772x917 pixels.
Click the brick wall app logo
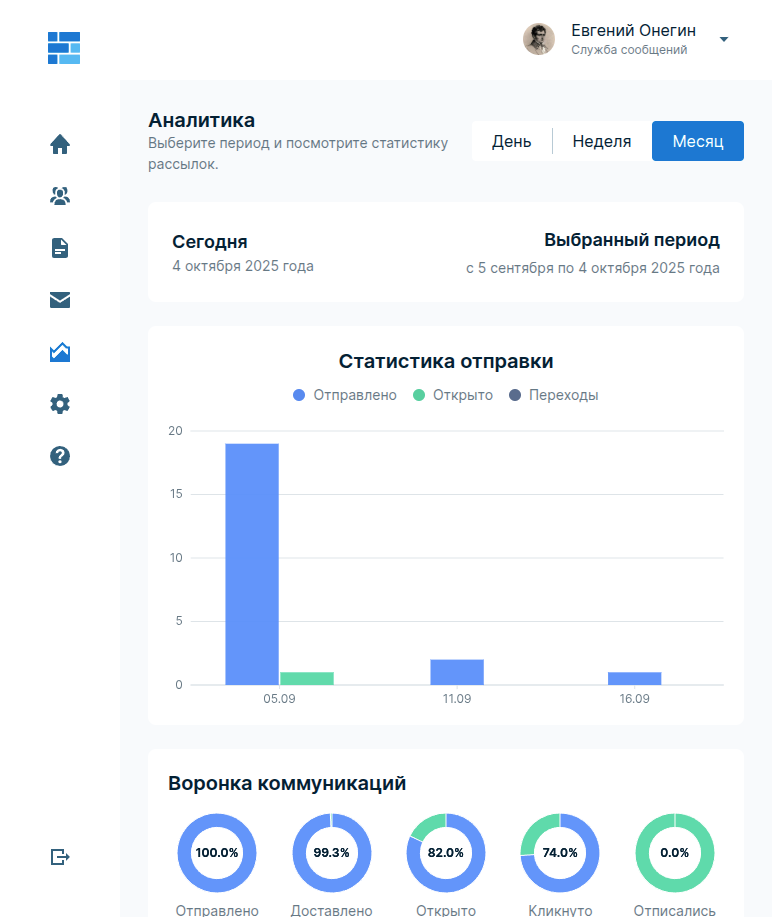(x=63, y=48)
